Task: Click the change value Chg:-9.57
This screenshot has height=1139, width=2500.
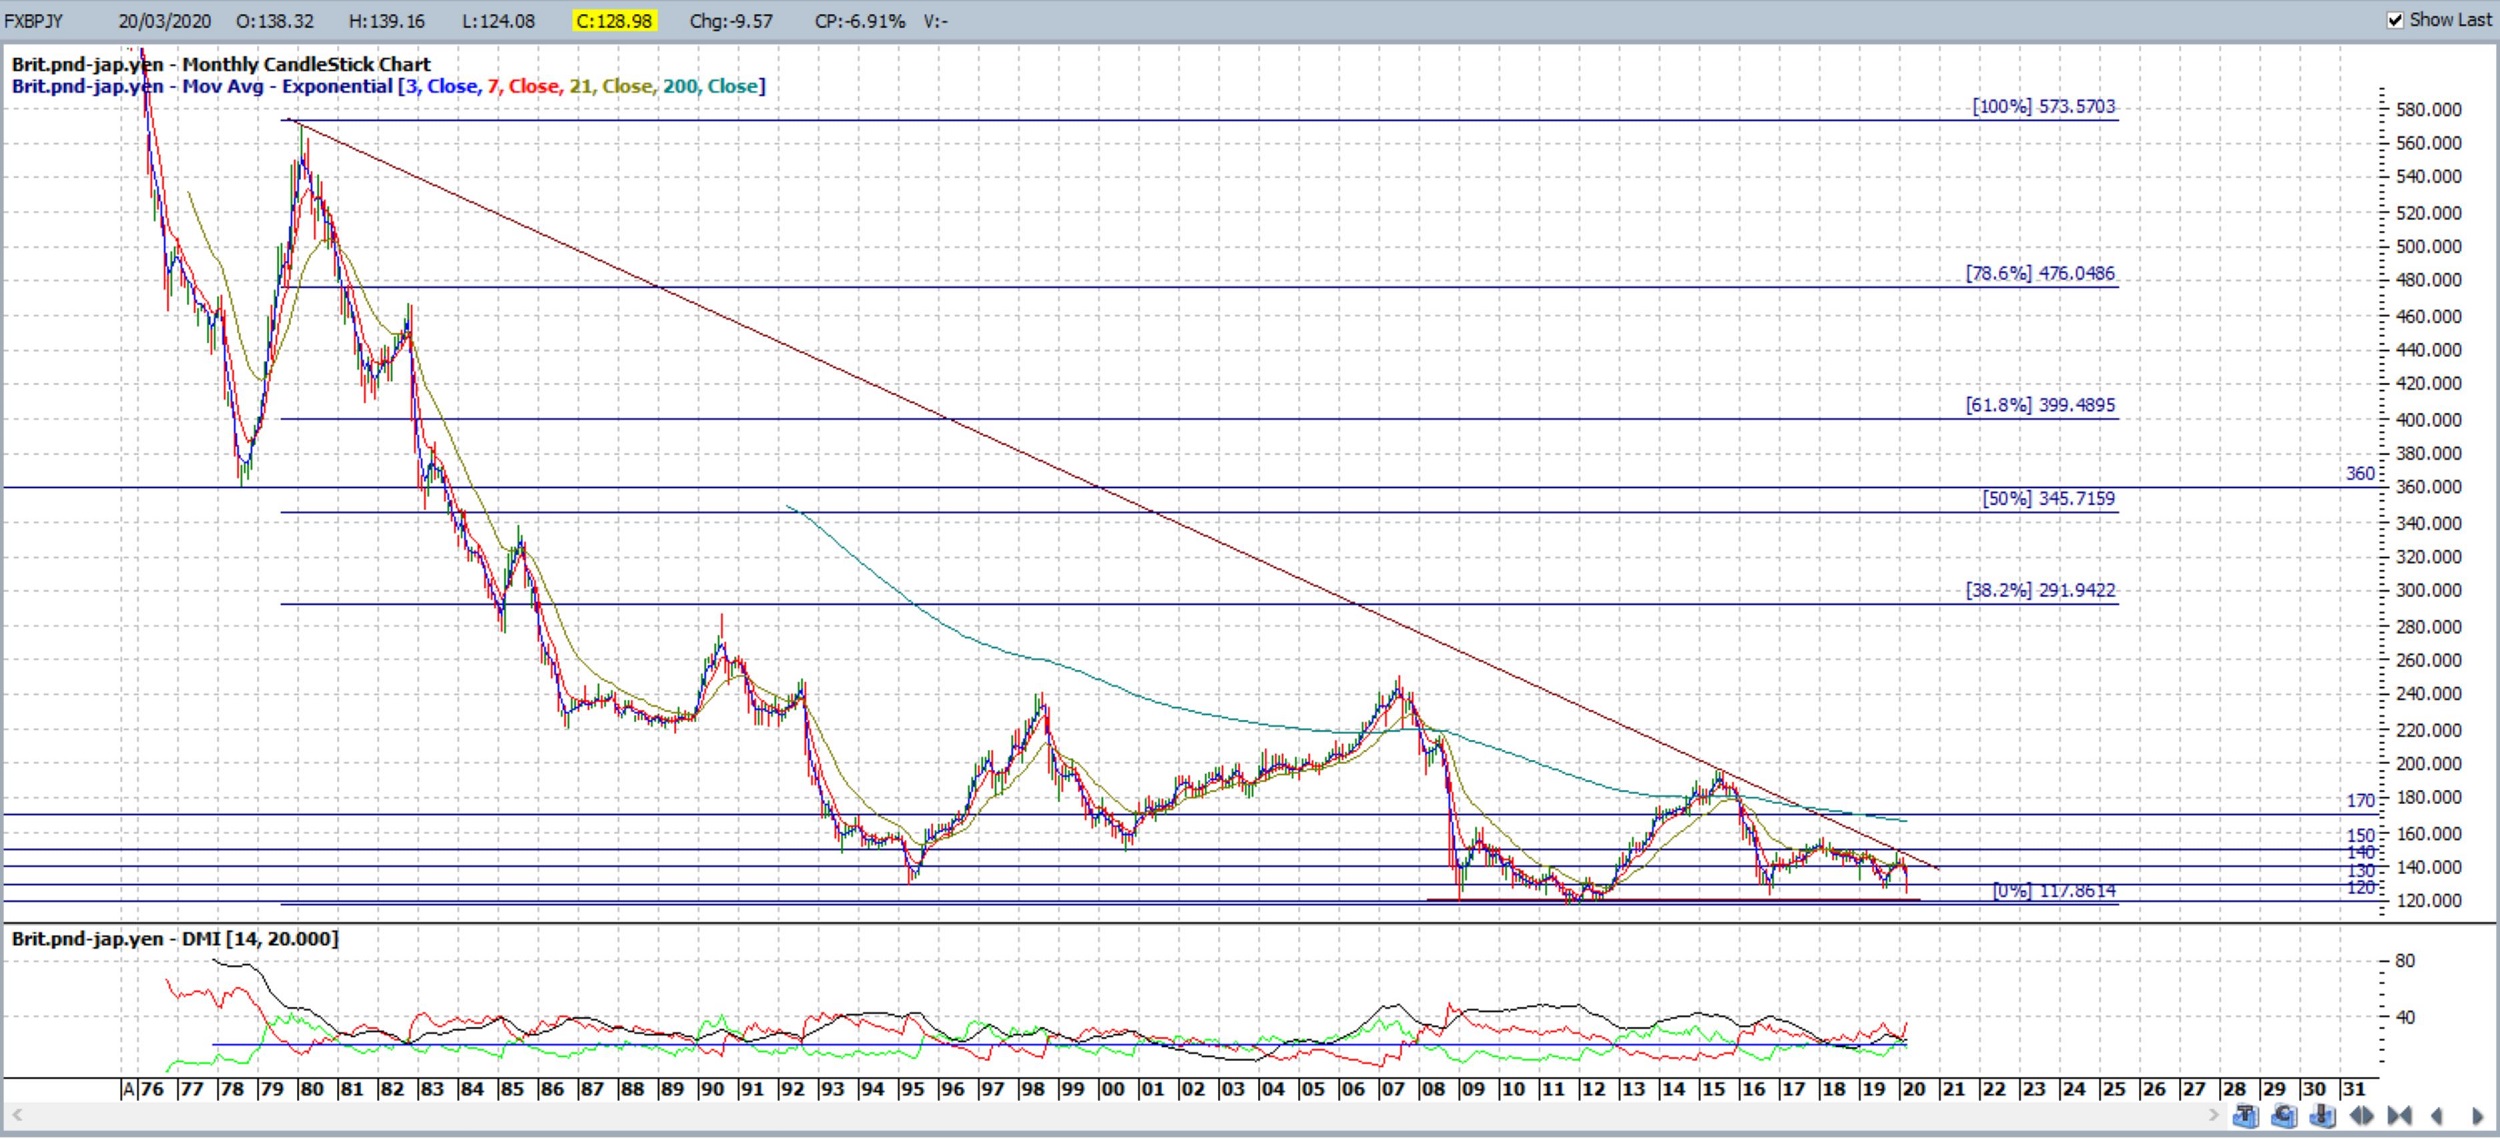Action: pos(731,21)
